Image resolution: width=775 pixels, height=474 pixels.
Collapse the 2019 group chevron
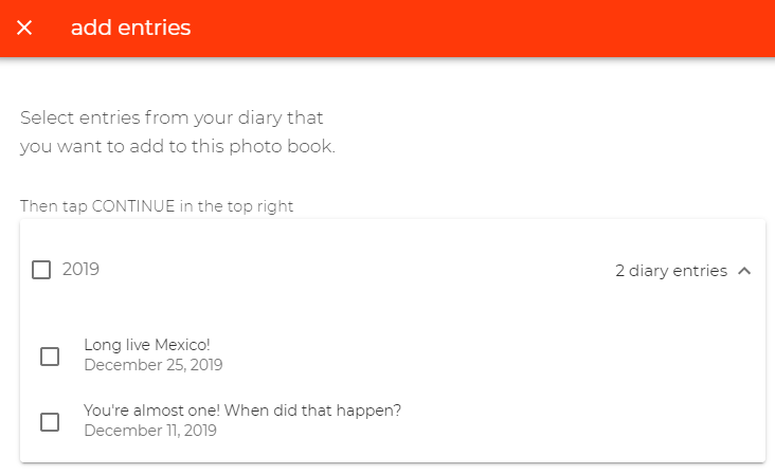pyautogui.click(x=744, y=270)
